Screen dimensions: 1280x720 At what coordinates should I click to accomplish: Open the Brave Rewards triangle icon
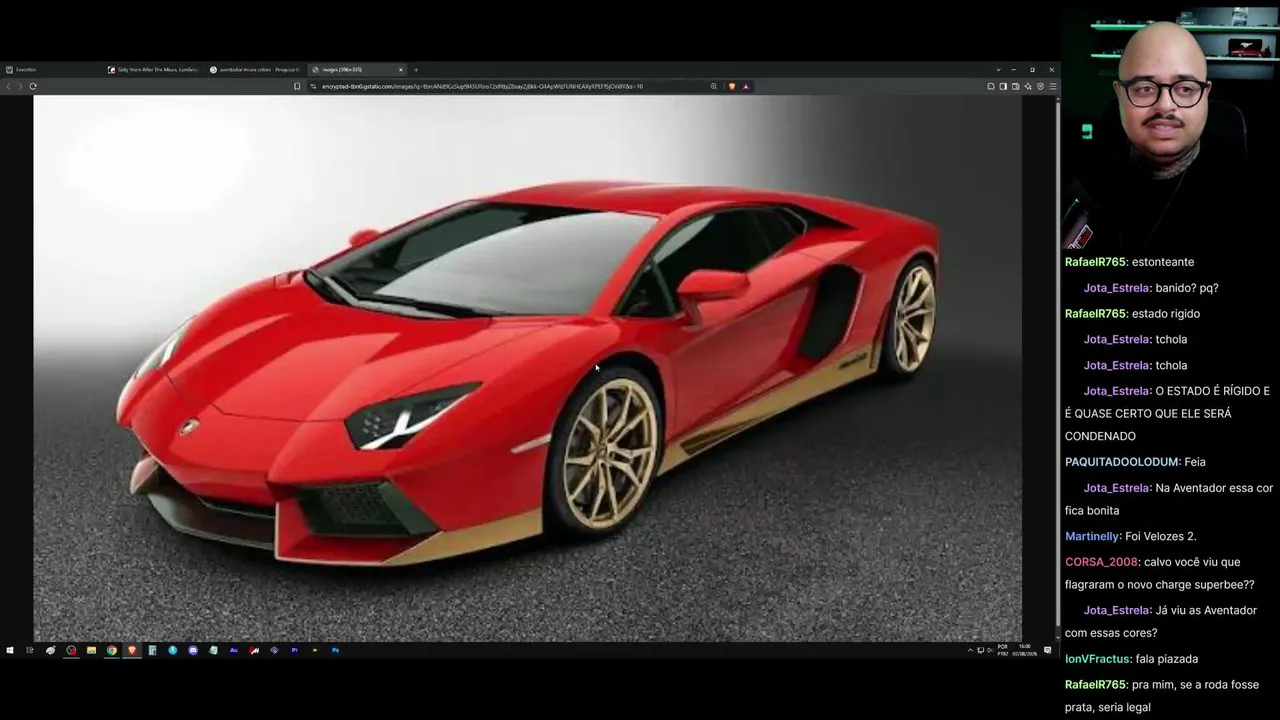coord(745,86)
